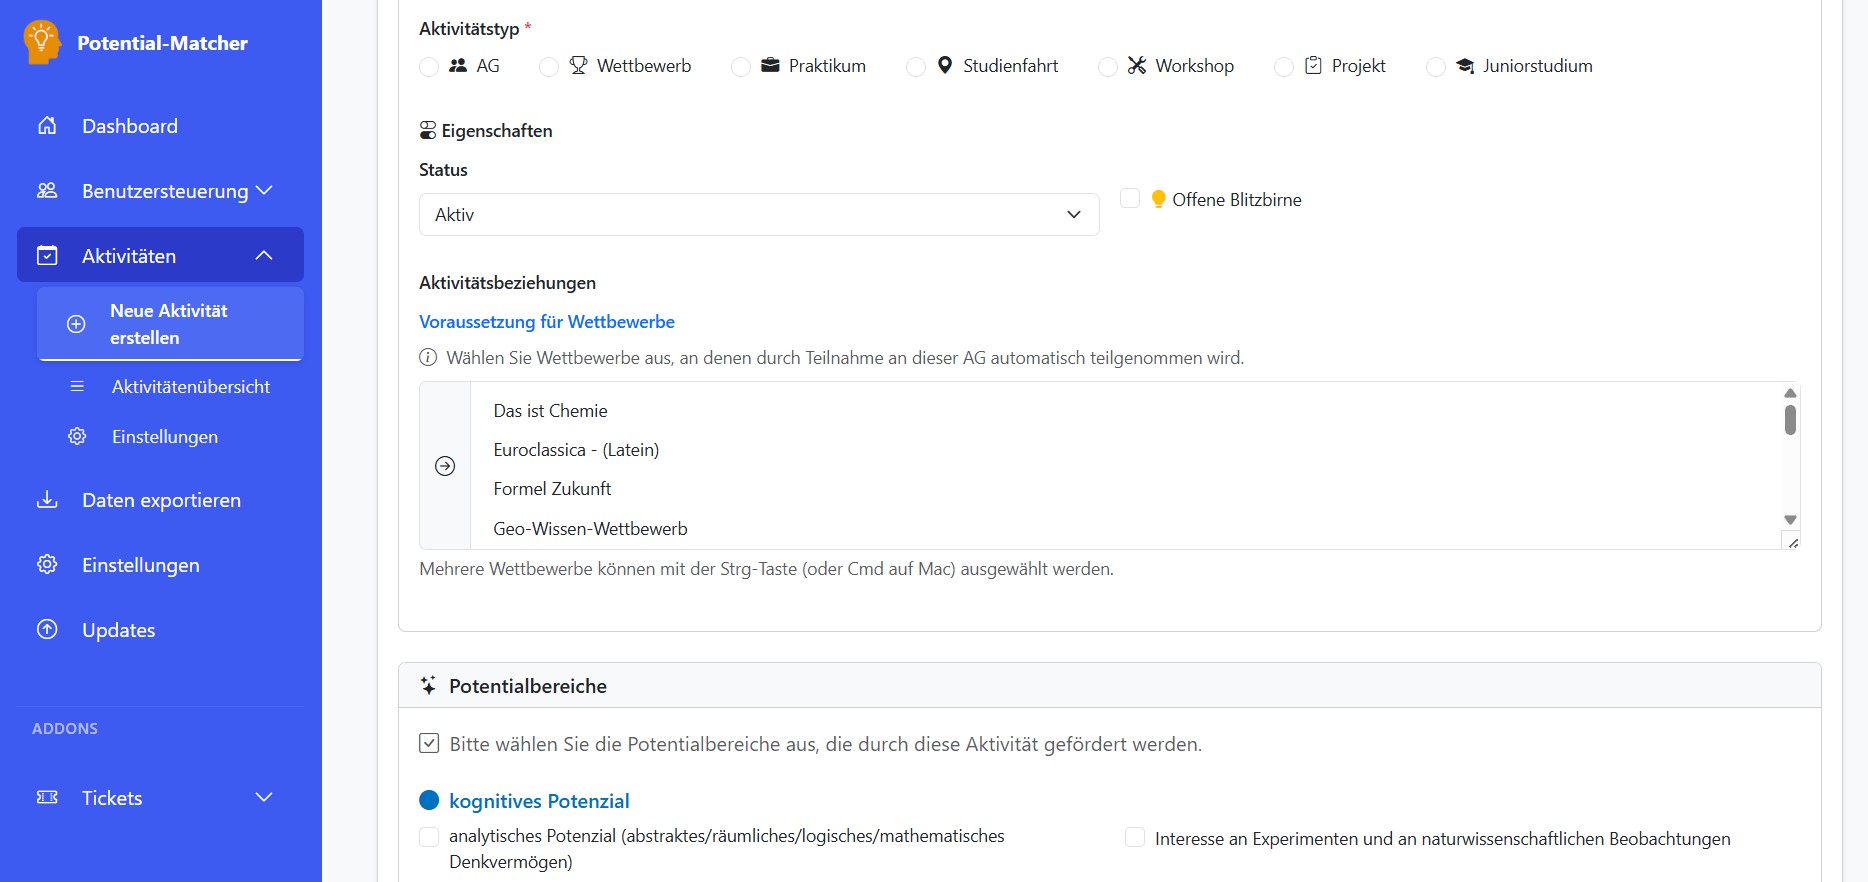
Task: Click the sparkle icon beside Potentialbereiche
Action: (x=428, y=685)
